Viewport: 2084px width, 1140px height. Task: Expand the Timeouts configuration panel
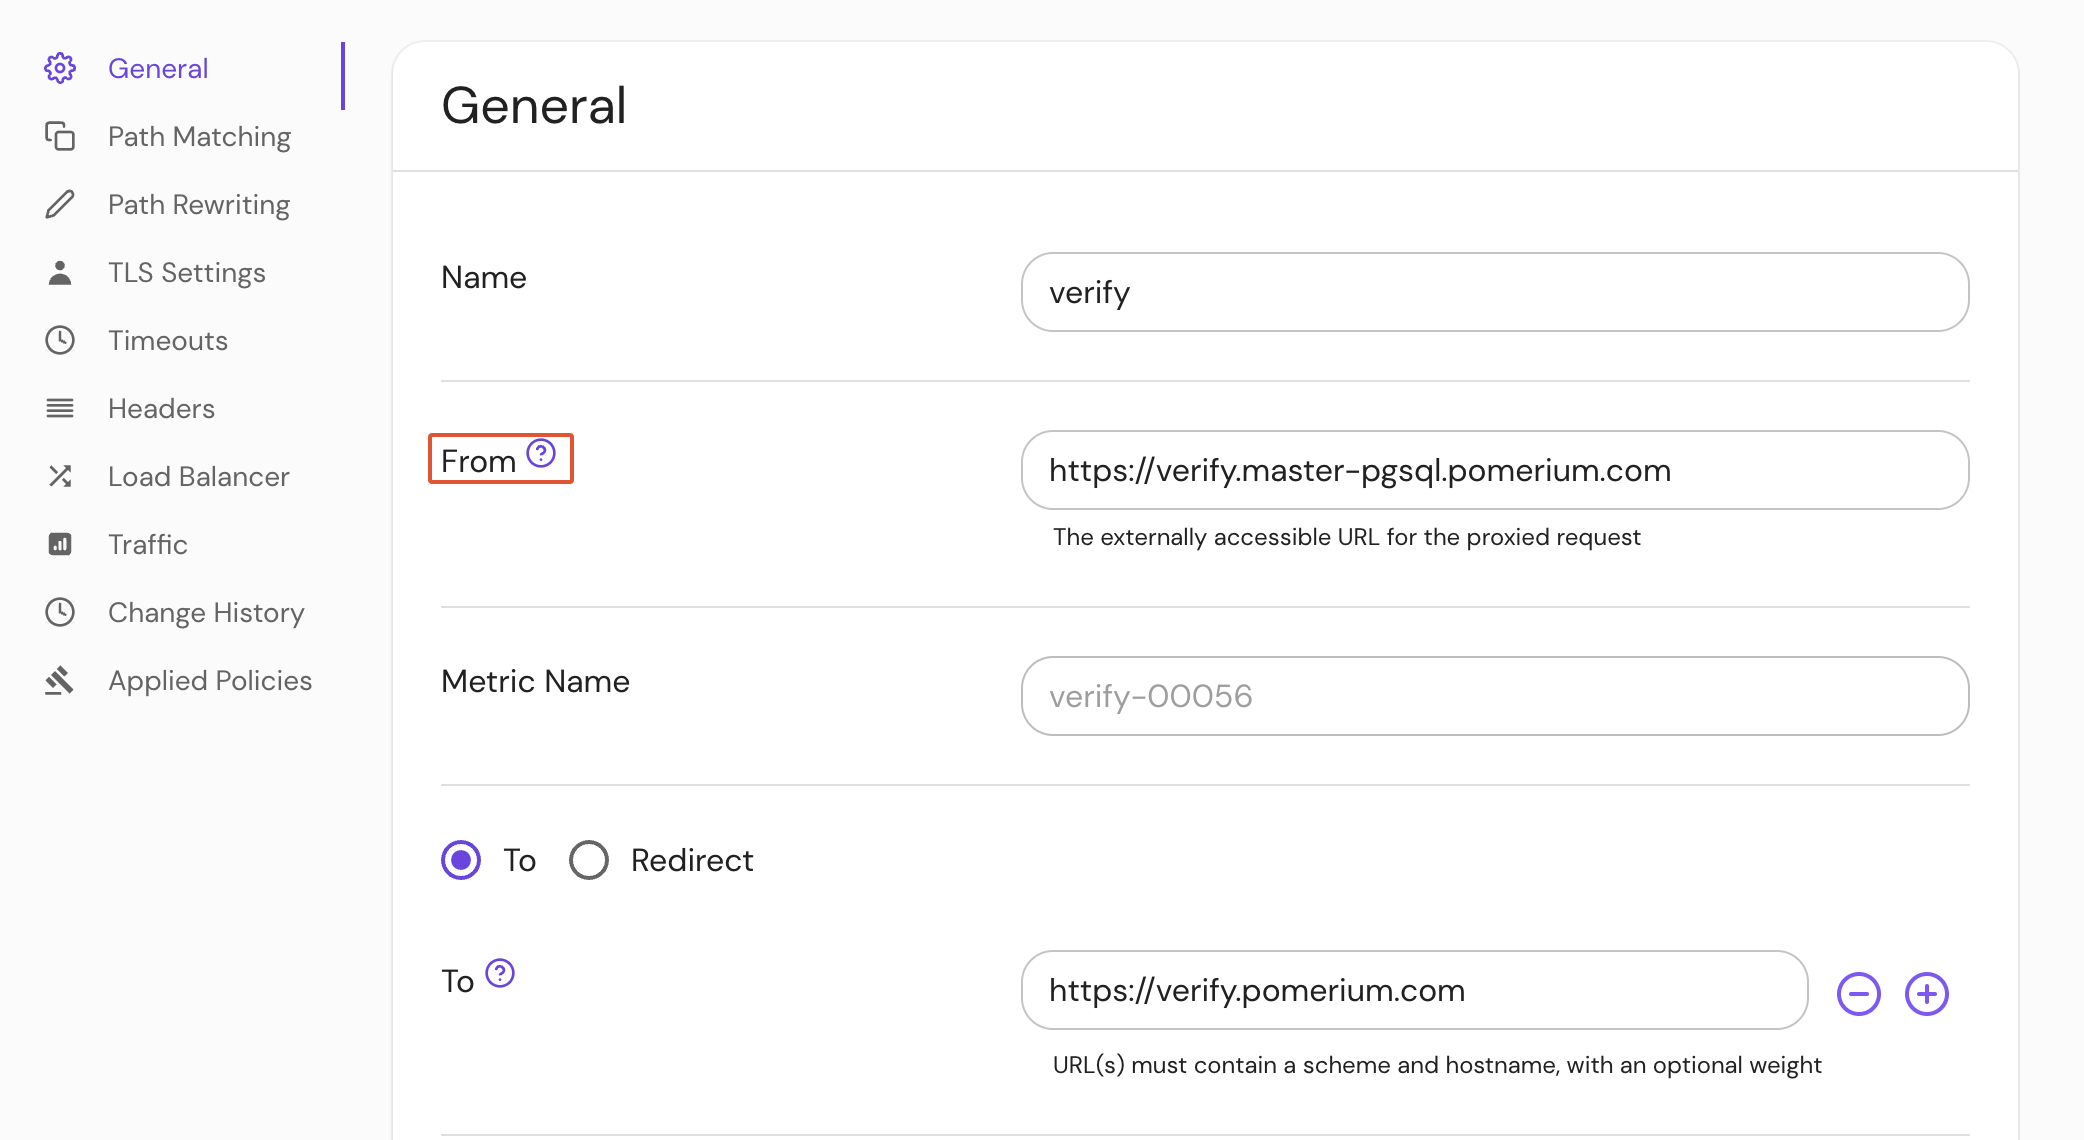pyautogui.click(x=166, y=340)
